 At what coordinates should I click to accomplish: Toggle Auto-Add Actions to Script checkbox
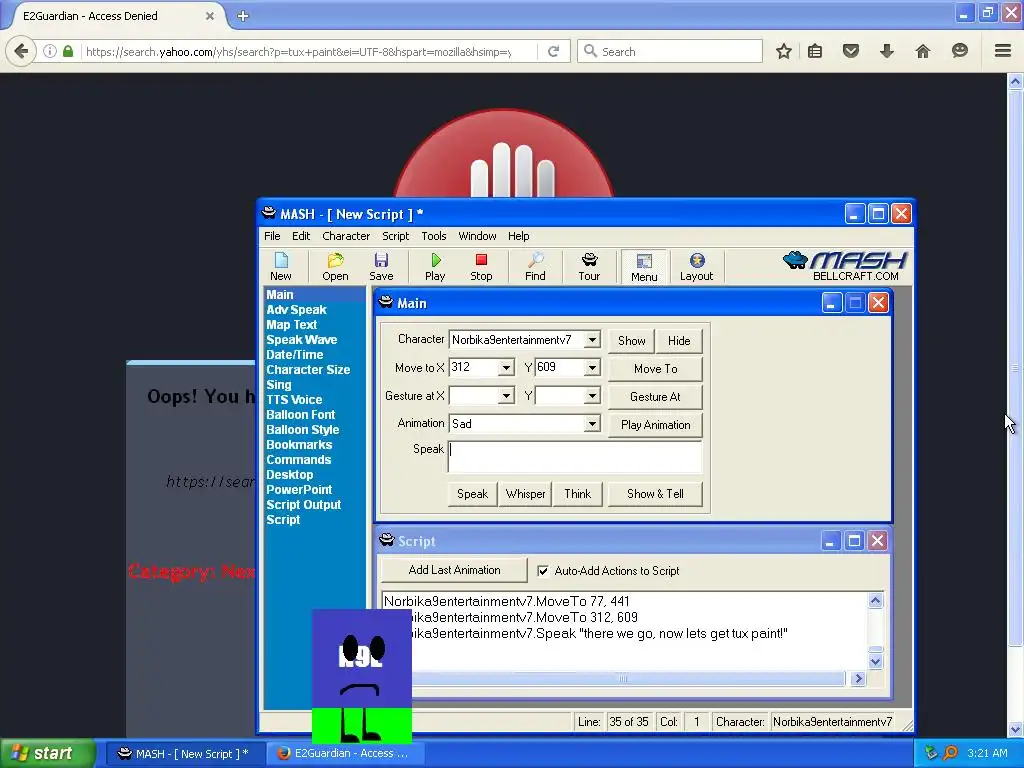543,571
